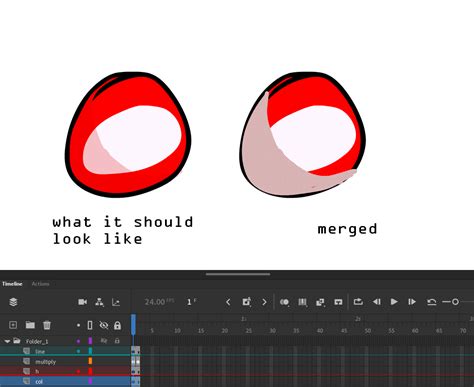Toggle the red highlight dot on red layer
This screenshot has width=474, height=387.
click(x=78, y=371)
